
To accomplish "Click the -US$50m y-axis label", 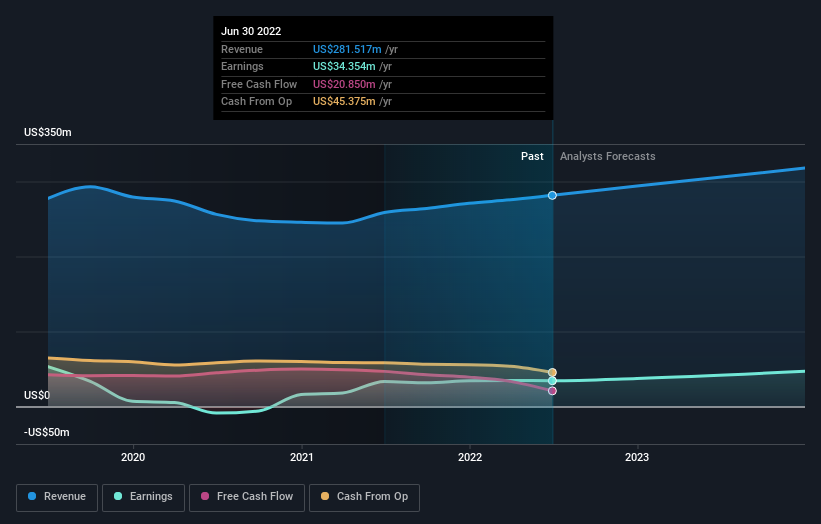I will [x=47, y=432].
